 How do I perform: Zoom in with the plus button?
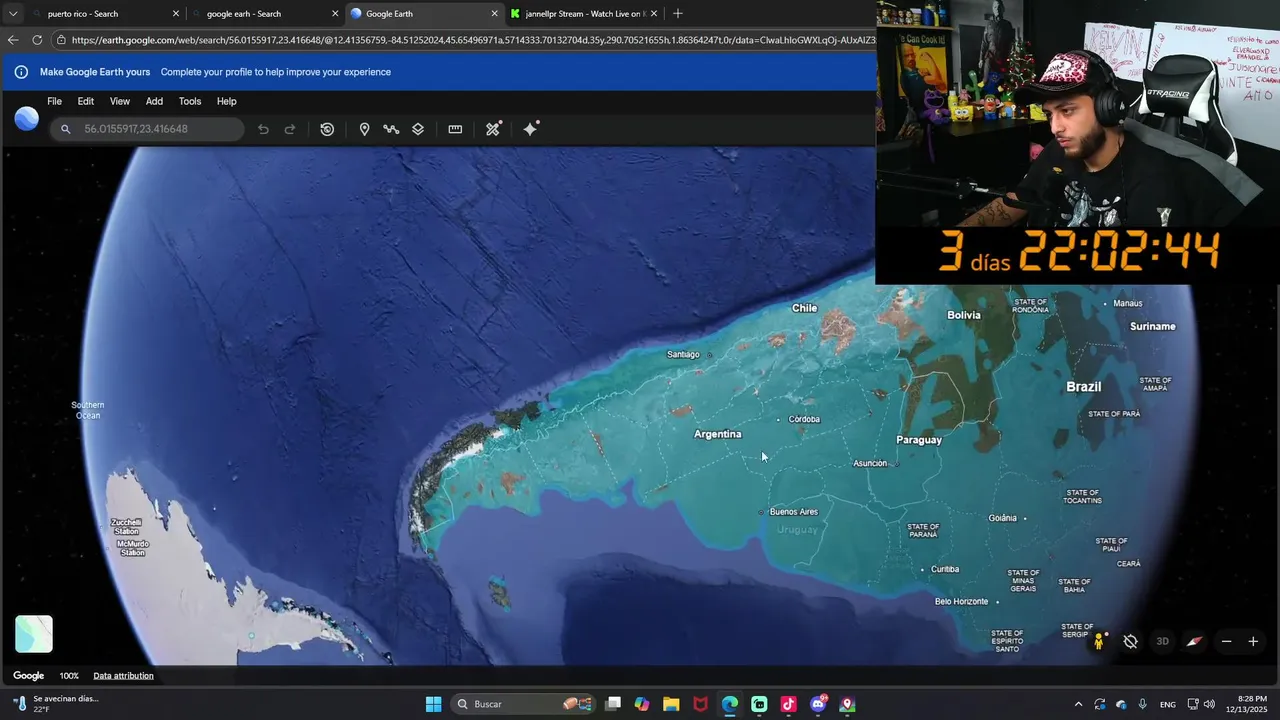tap(1253, 642)
